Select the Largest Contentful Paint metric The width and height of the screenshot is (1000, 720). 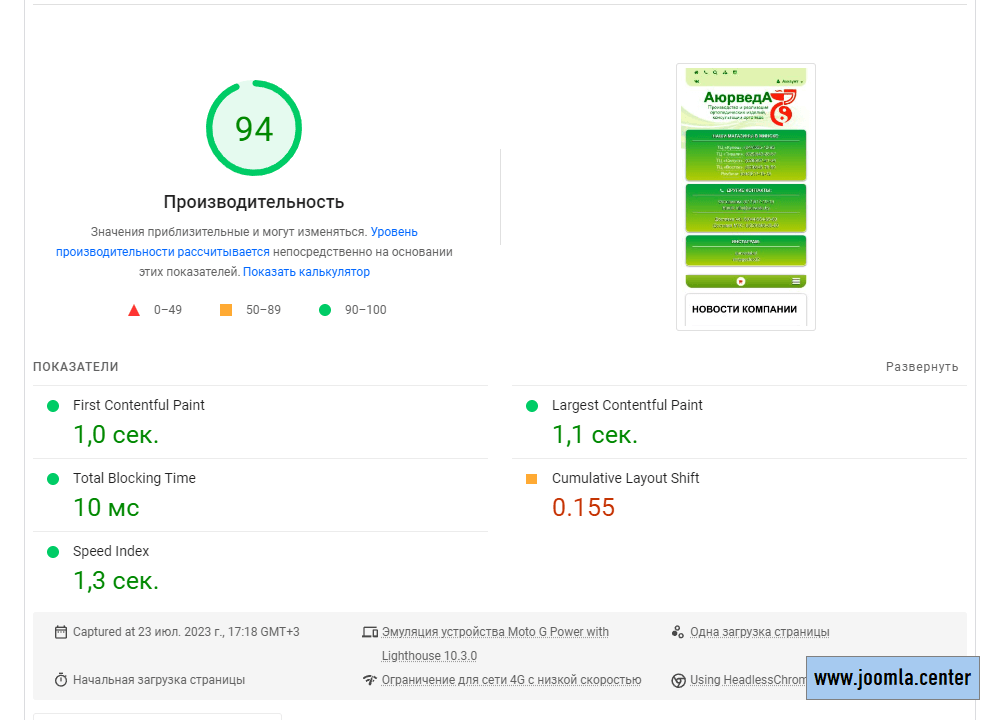tap(627, 406)
